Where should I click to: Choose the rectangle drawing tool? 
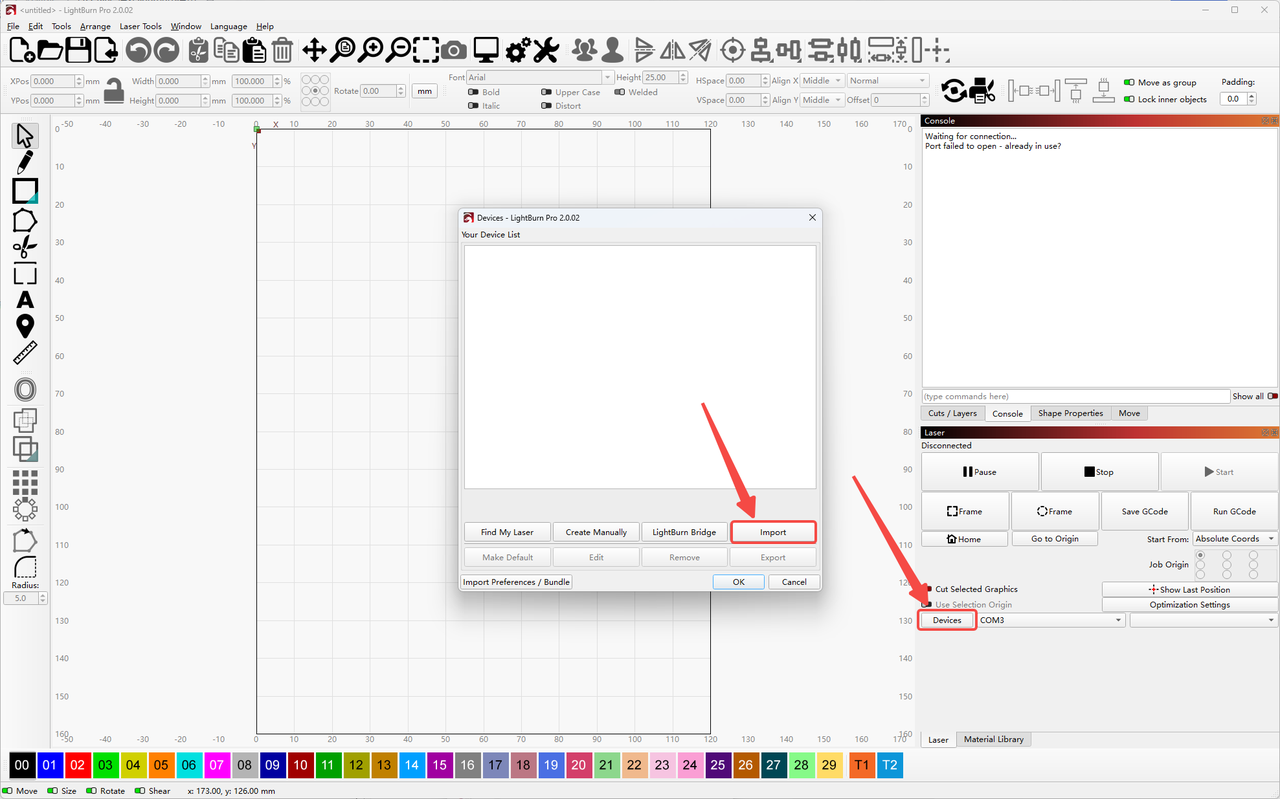pos(25,191)
